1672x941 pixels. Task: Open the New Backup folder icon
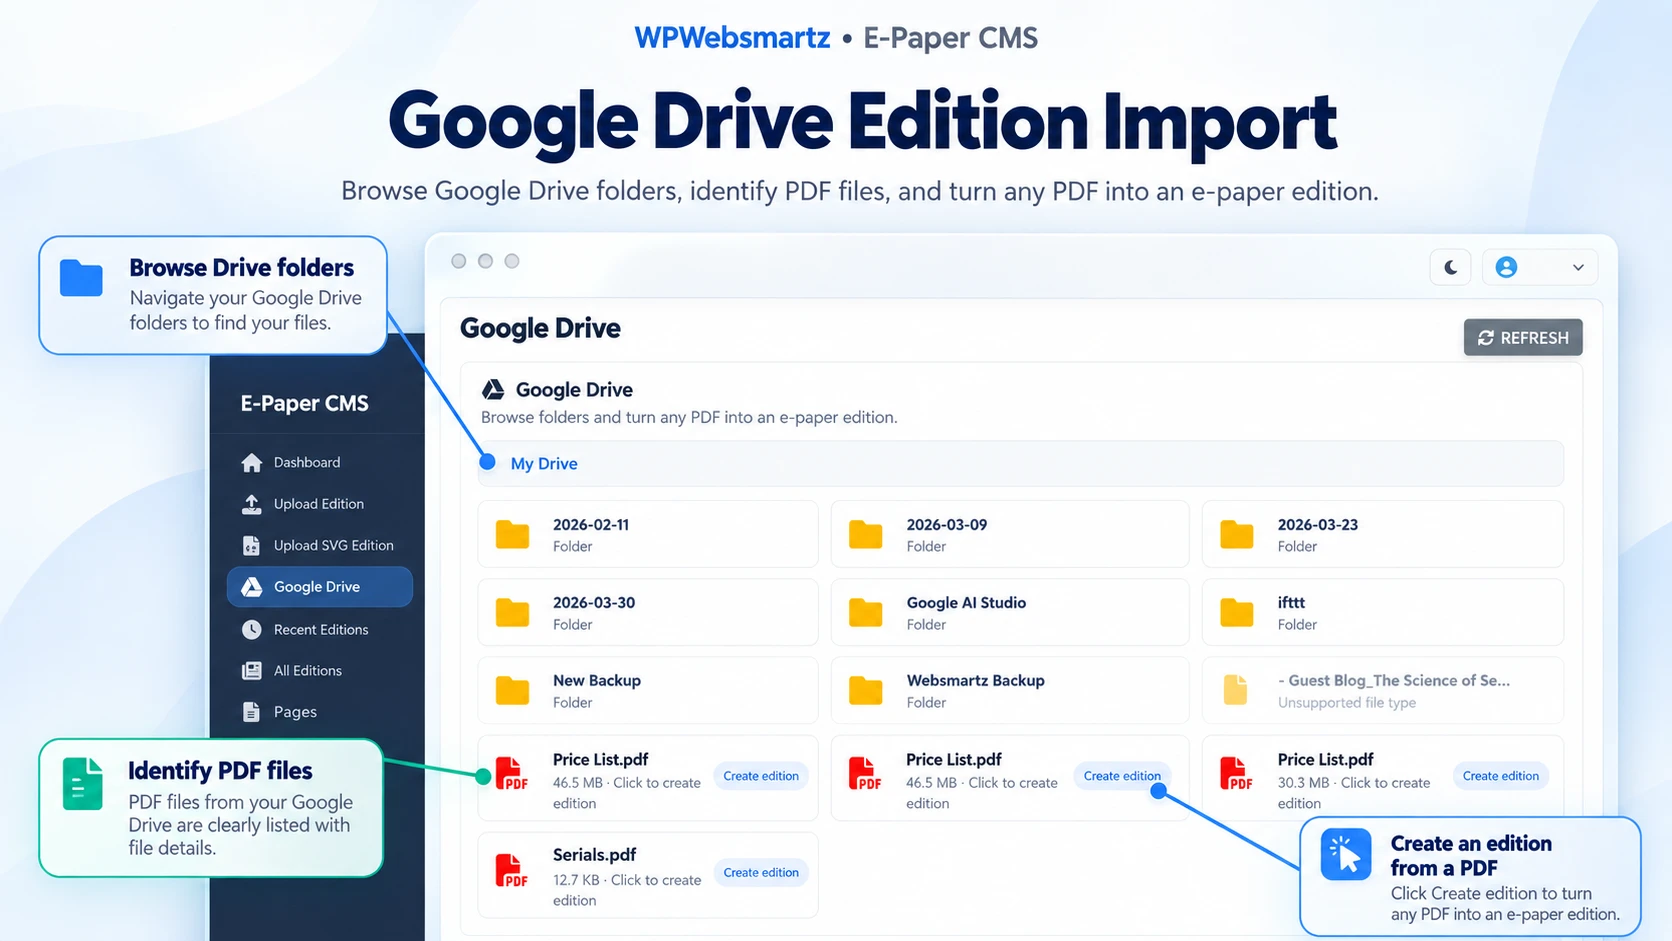click(x=513, y=691)
